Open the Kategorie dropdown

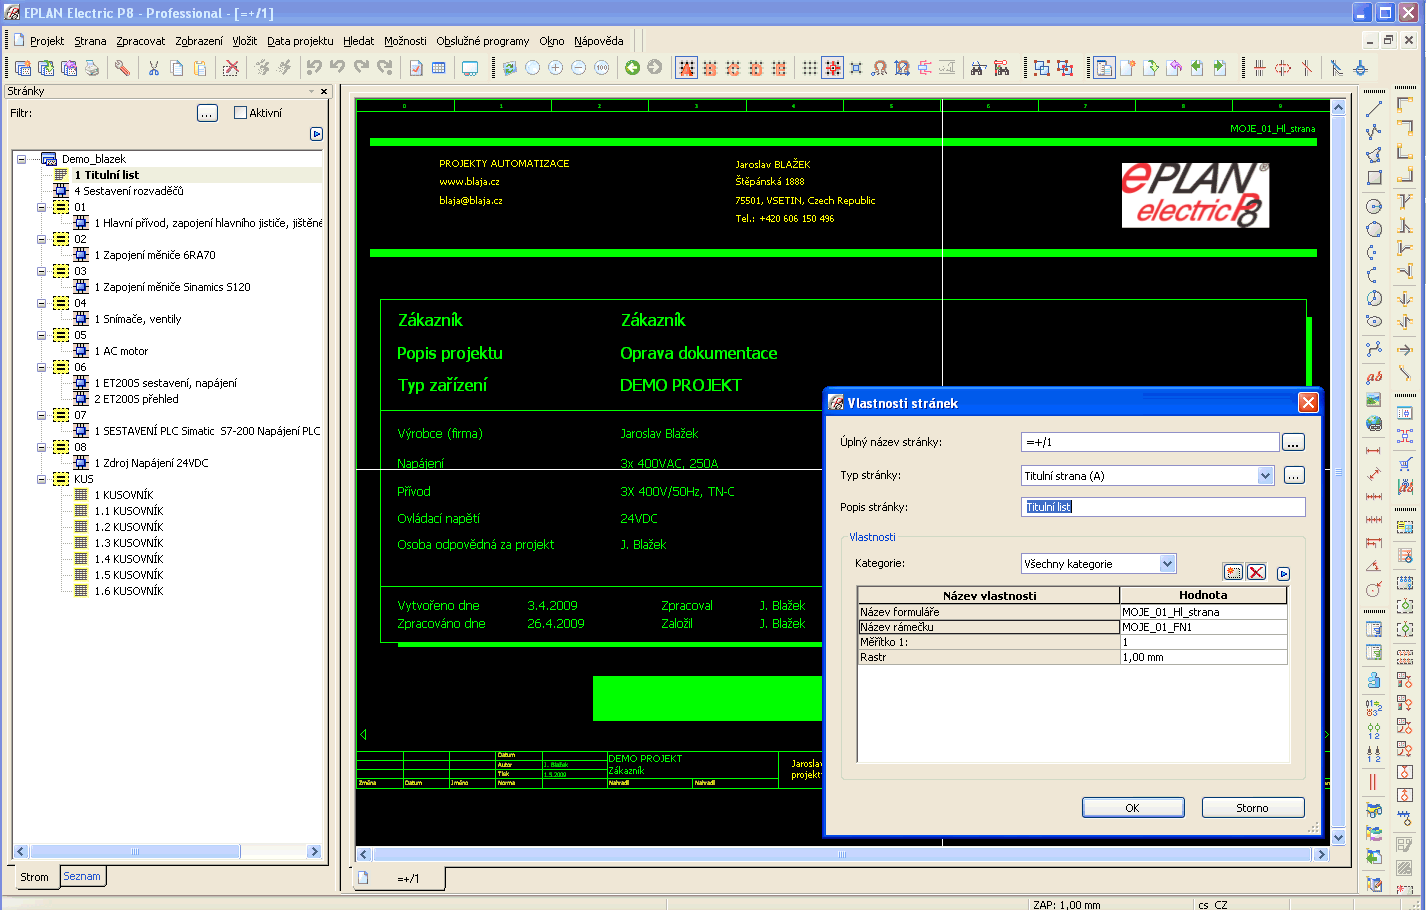[1167, 564]
